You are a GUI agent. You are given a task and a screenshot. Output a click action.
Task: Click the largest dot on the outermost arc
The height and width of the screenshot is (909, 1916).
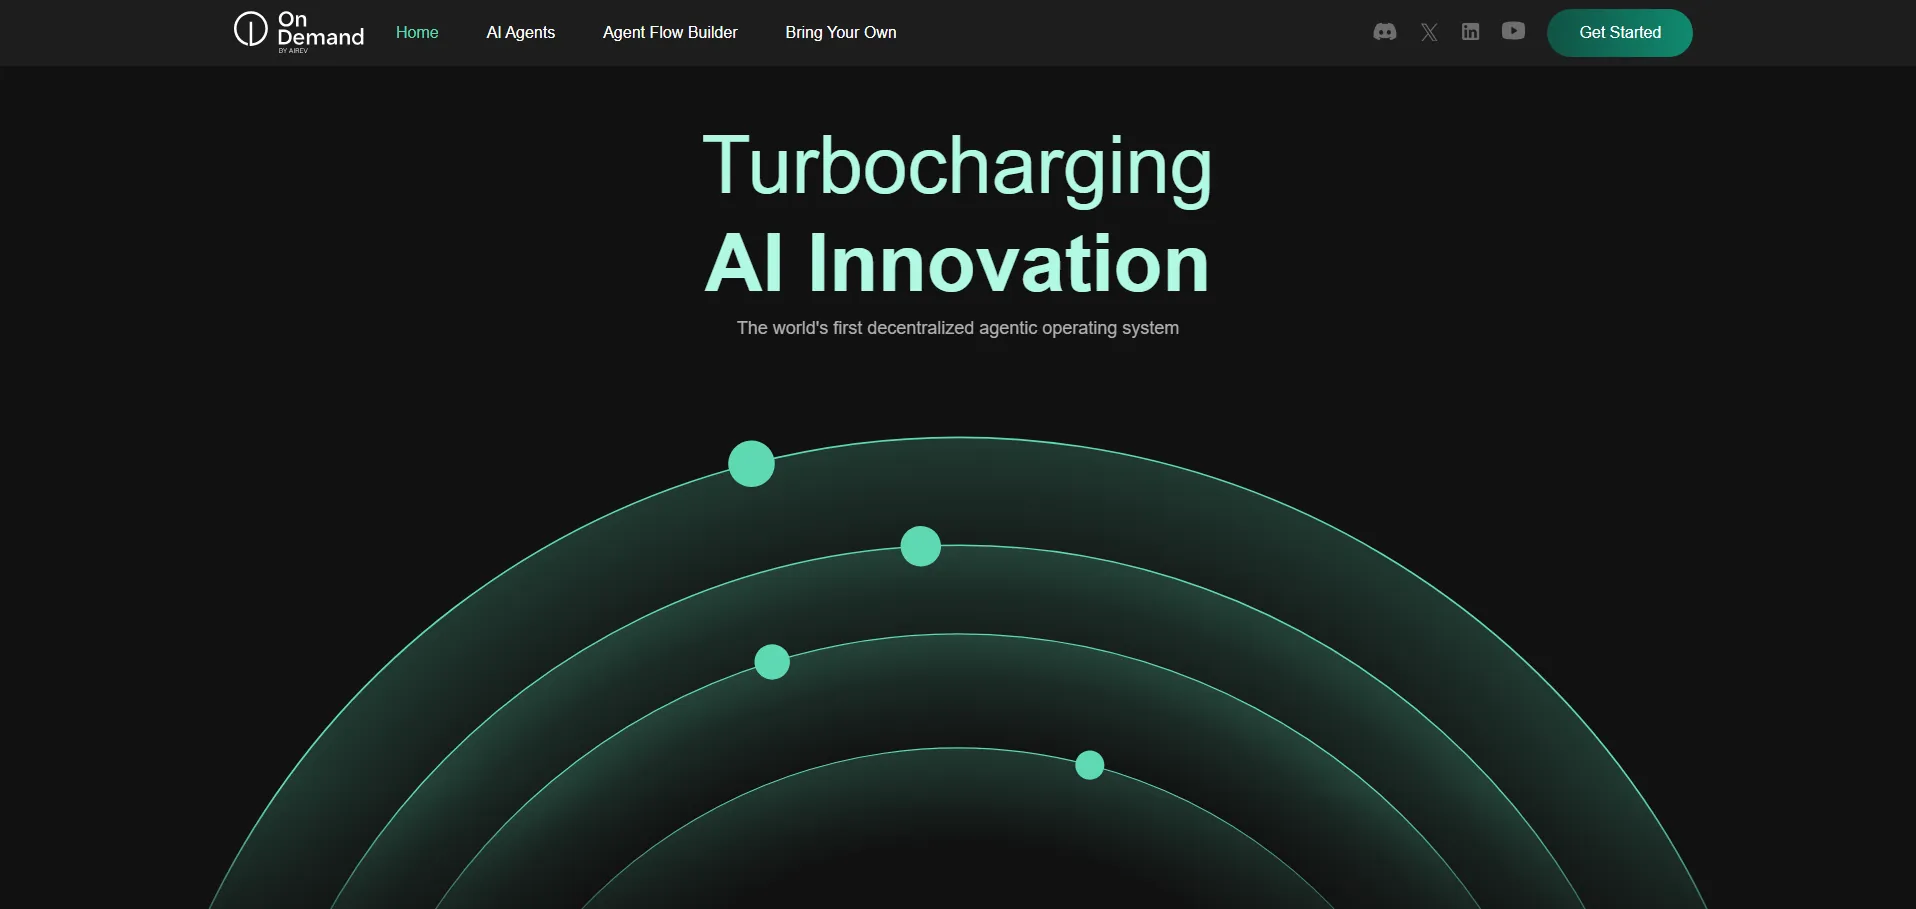coord(751,464)
